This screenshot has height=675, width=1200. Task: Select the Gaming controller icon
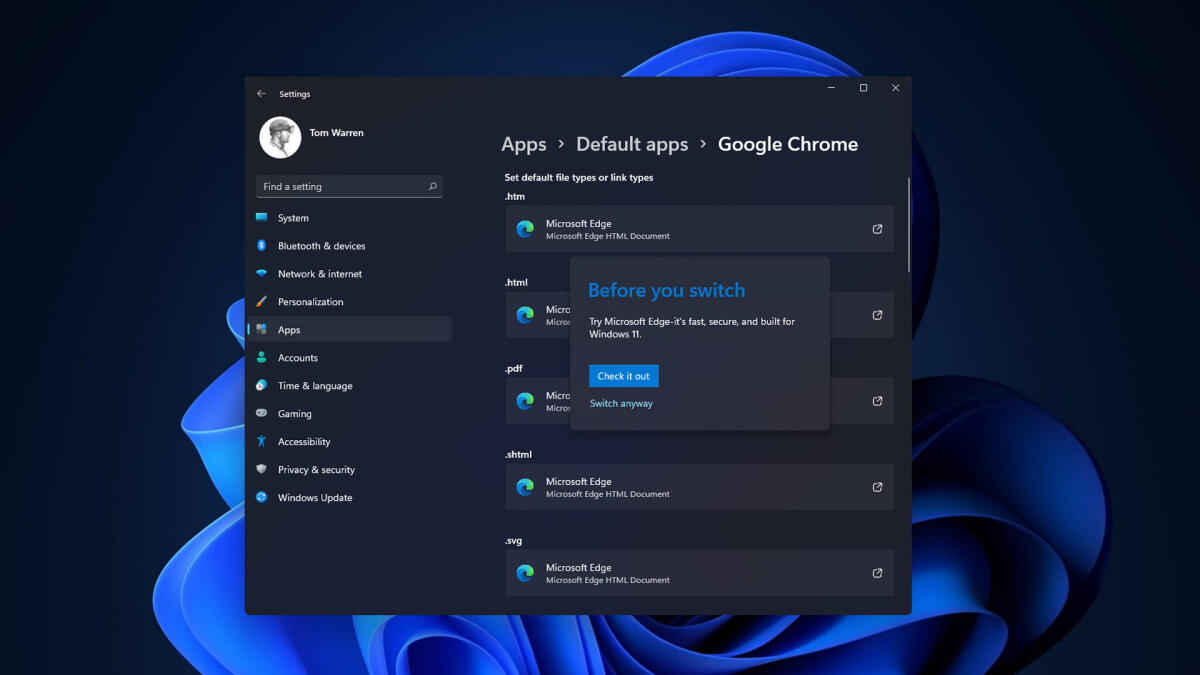click(262, 413)
